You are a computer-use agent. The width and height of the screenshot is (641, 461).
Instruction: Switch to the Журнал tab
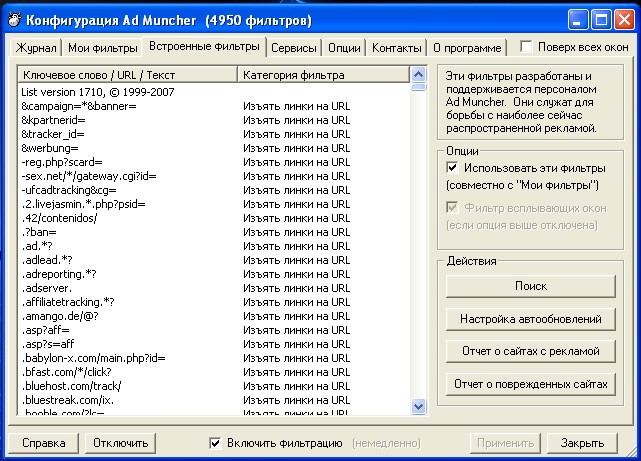click(36, 48)
